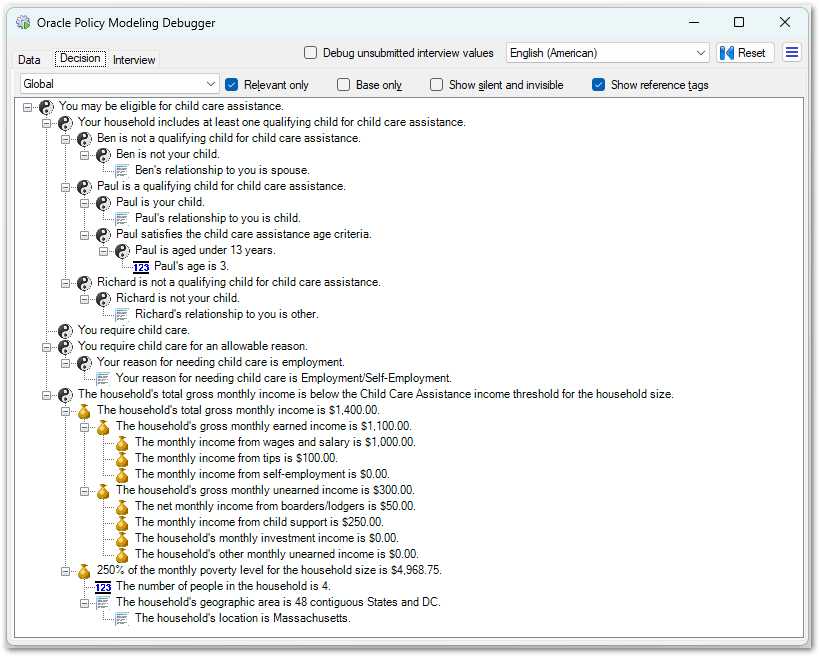
Task: Collapse 'You require child care for an allowable reason' node
Action: (47, 347)
